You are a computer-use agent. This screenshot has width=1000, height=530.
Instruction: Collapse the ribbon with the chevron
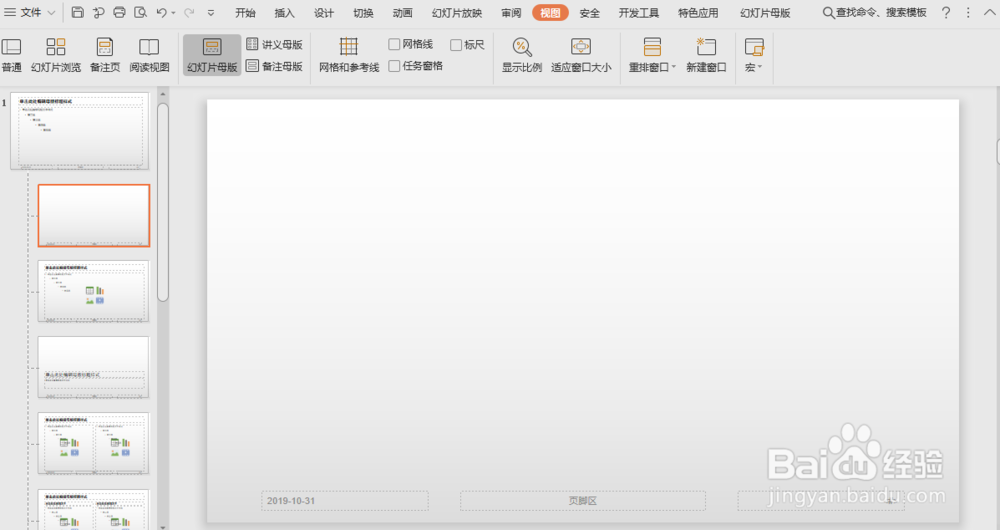click(x=989, y=13)
